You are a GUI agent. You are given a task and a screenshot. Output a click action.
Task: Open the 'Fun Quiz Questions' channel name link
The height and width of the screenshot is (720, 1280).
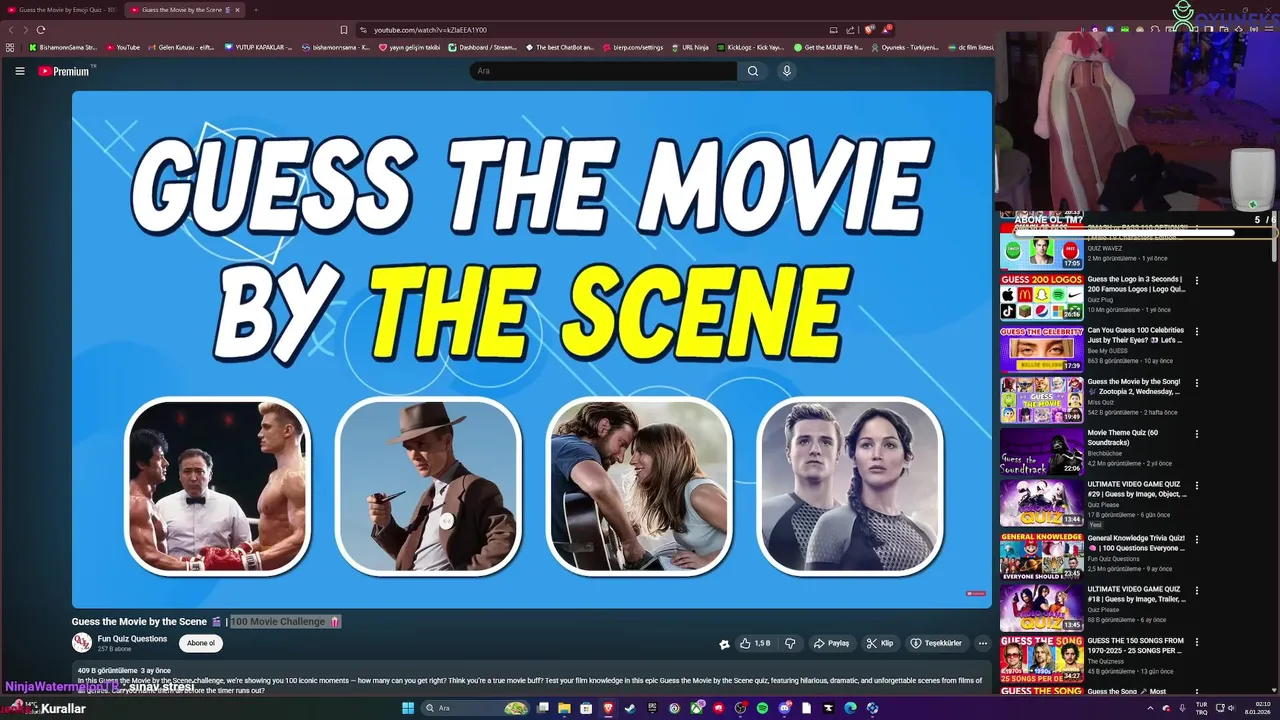click(x=132, y=638)
